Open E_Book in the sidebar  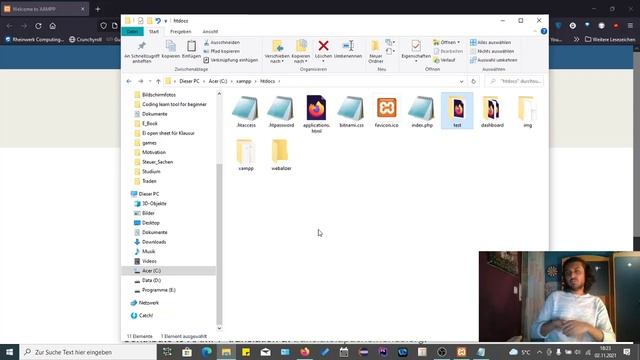150,123
